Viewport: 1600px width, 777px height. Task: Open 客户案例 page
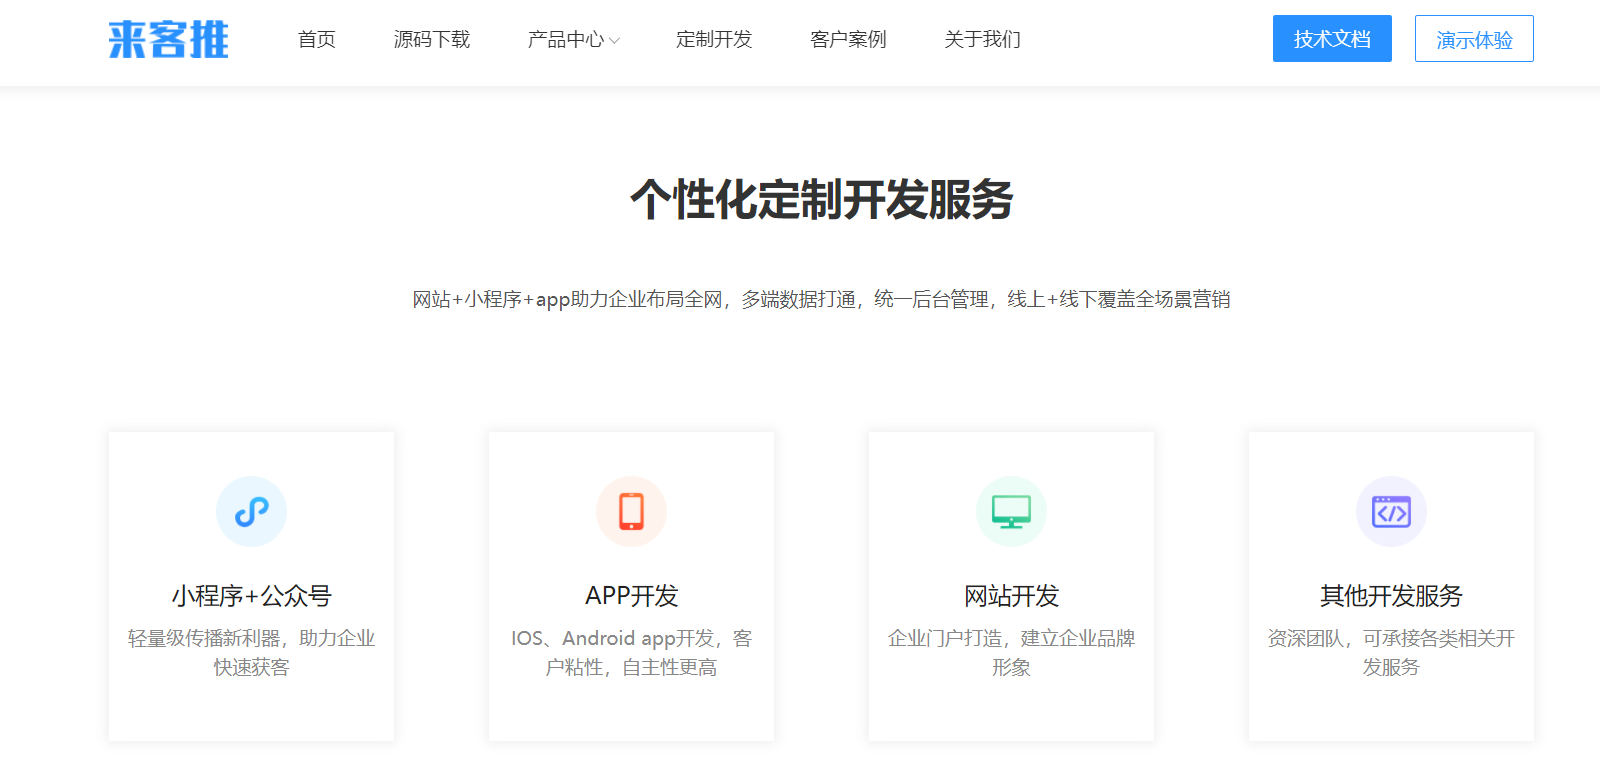click(848, 39)
